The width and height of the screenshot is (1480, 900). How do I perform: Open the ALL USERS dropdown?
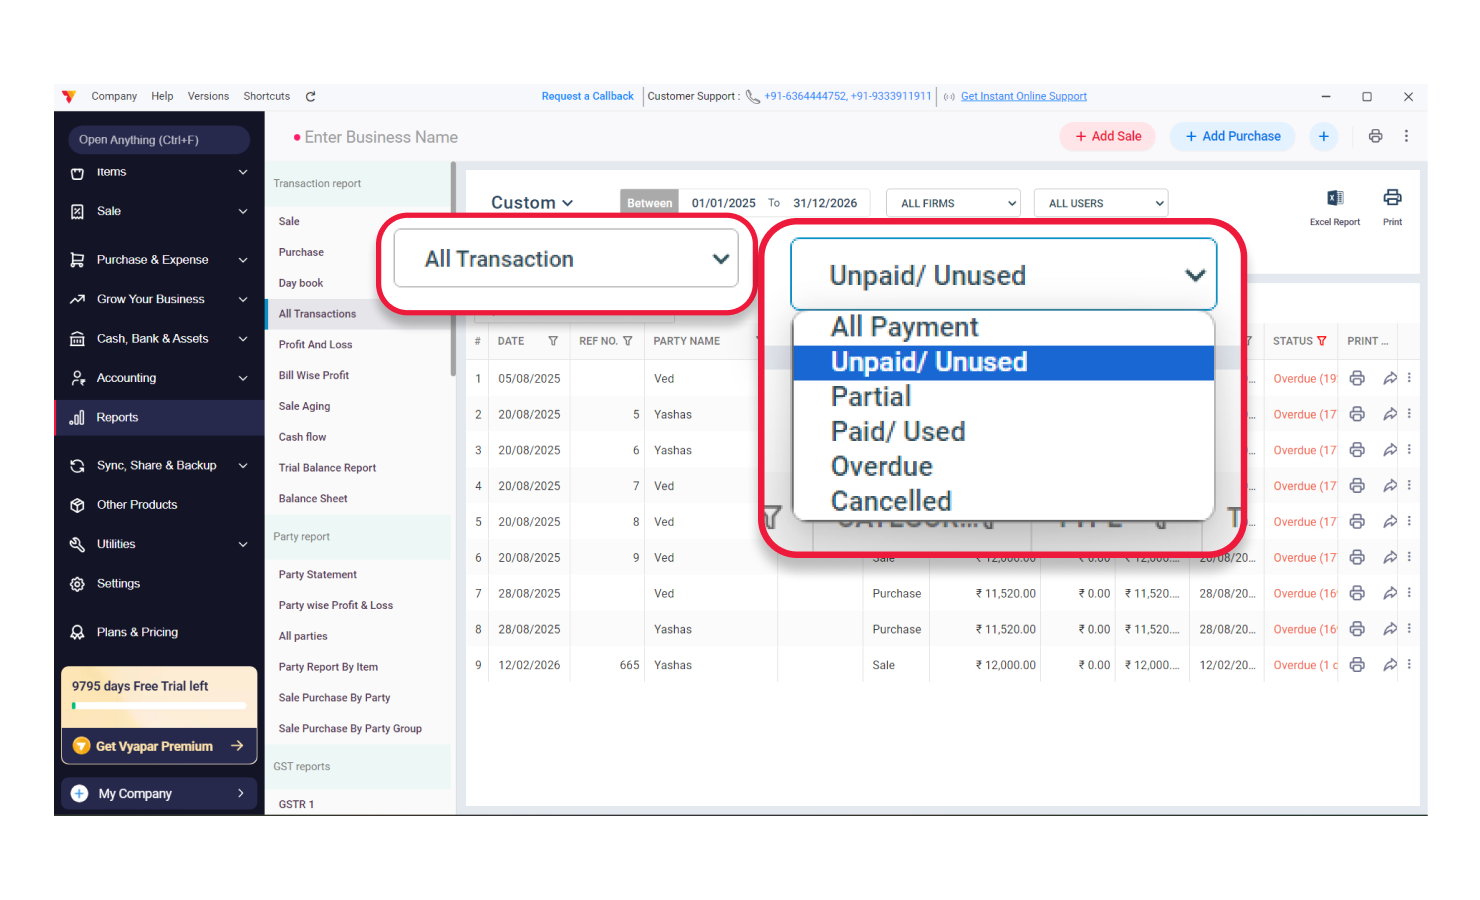click(1100, 203)
